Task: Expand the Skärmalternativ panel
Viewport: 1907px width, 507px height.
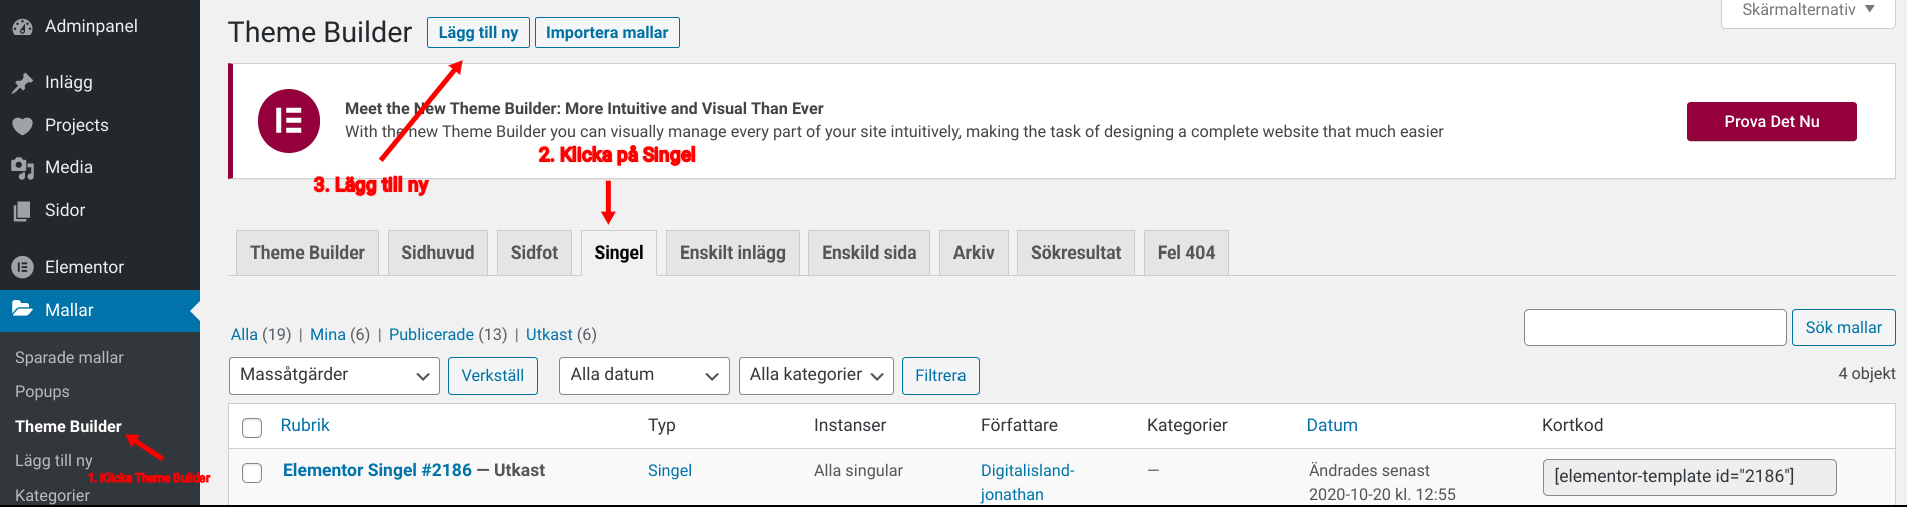Action: (1807, 10)
